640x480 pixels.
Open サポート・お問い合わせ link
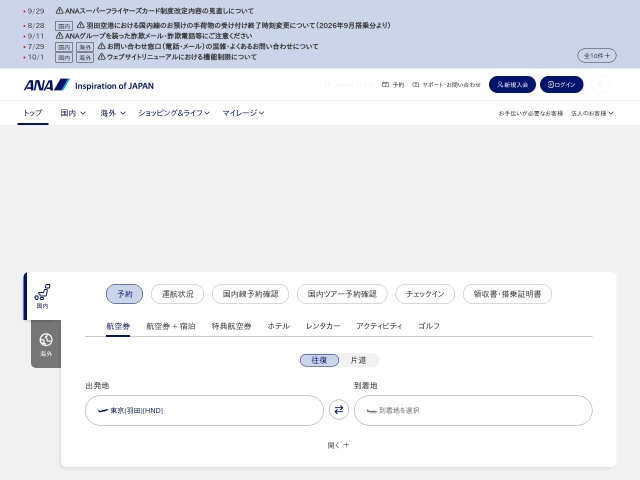click(x=446, y=85)
